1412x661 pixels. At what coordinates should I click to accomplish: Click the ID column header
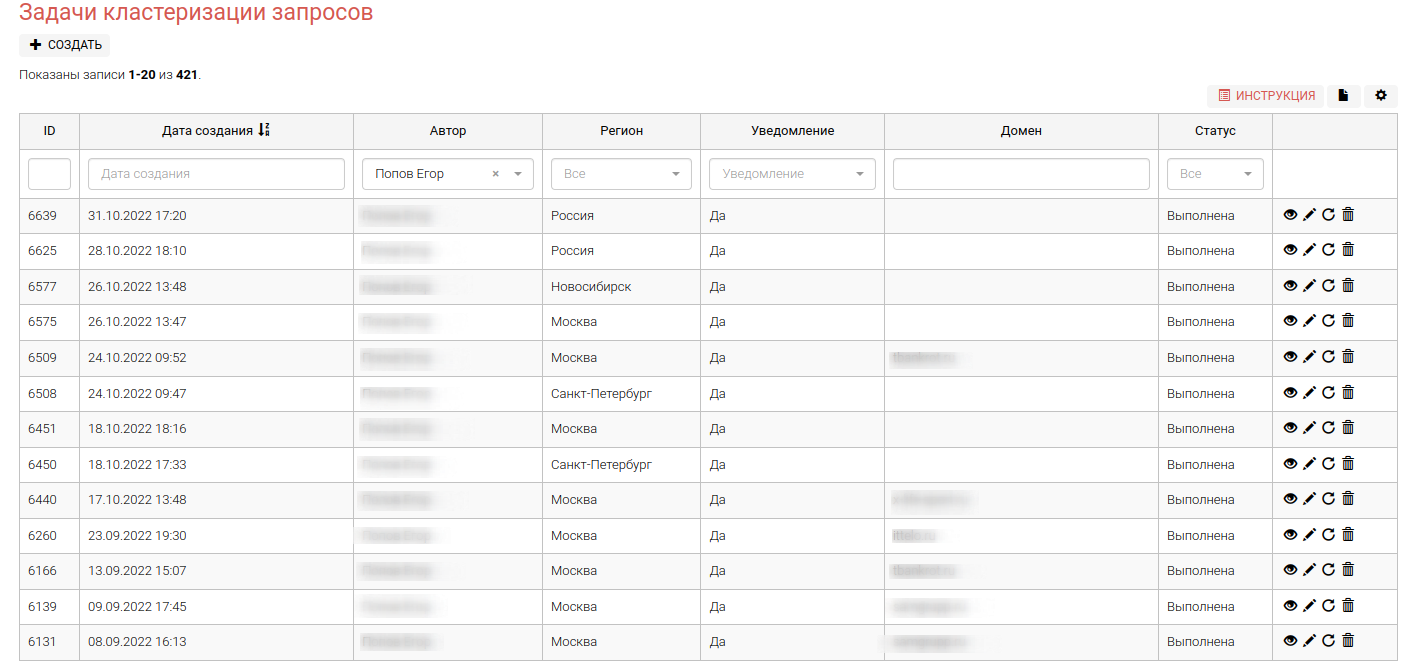(x=49, y=131)
